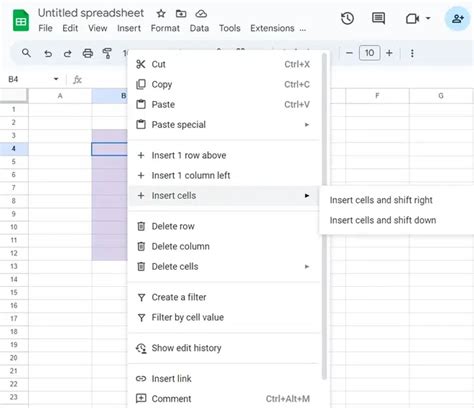Expand the Paste special submenu
Screen dimensions: 474x408
(x=307, y=125)
